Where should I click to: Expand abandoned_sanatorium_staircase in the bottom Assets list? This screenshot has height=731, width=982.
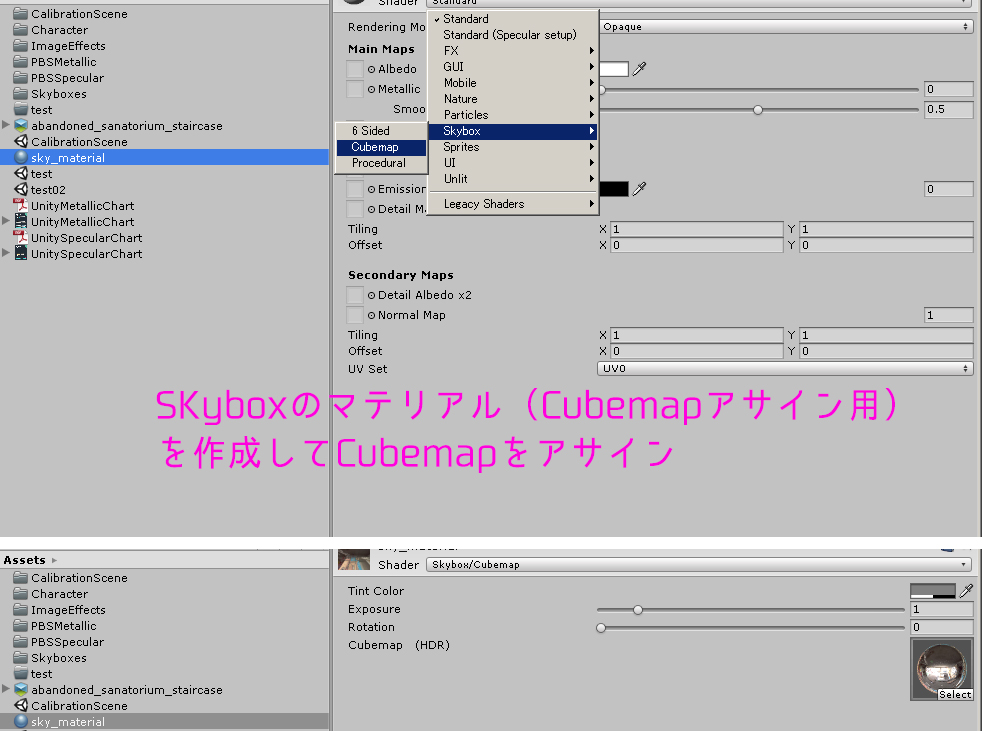(x=6, y=689)
